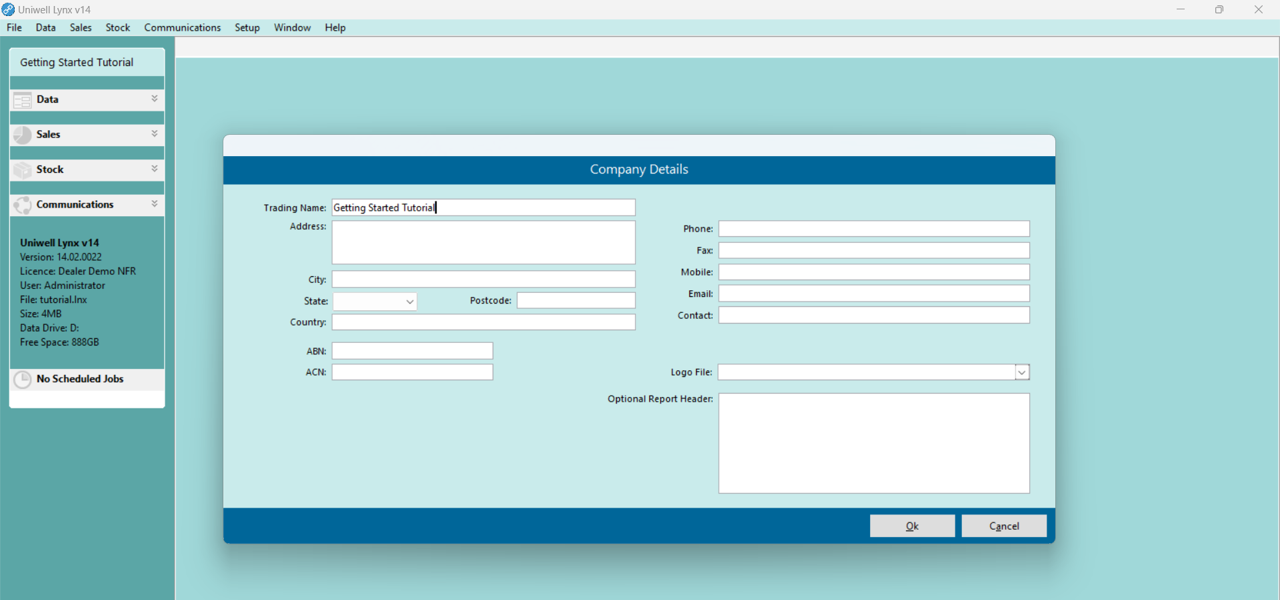This screenshot has width=1280, height=600.
Task: Open the Logo File dropdown arrow
Action: click(1022, 372)
